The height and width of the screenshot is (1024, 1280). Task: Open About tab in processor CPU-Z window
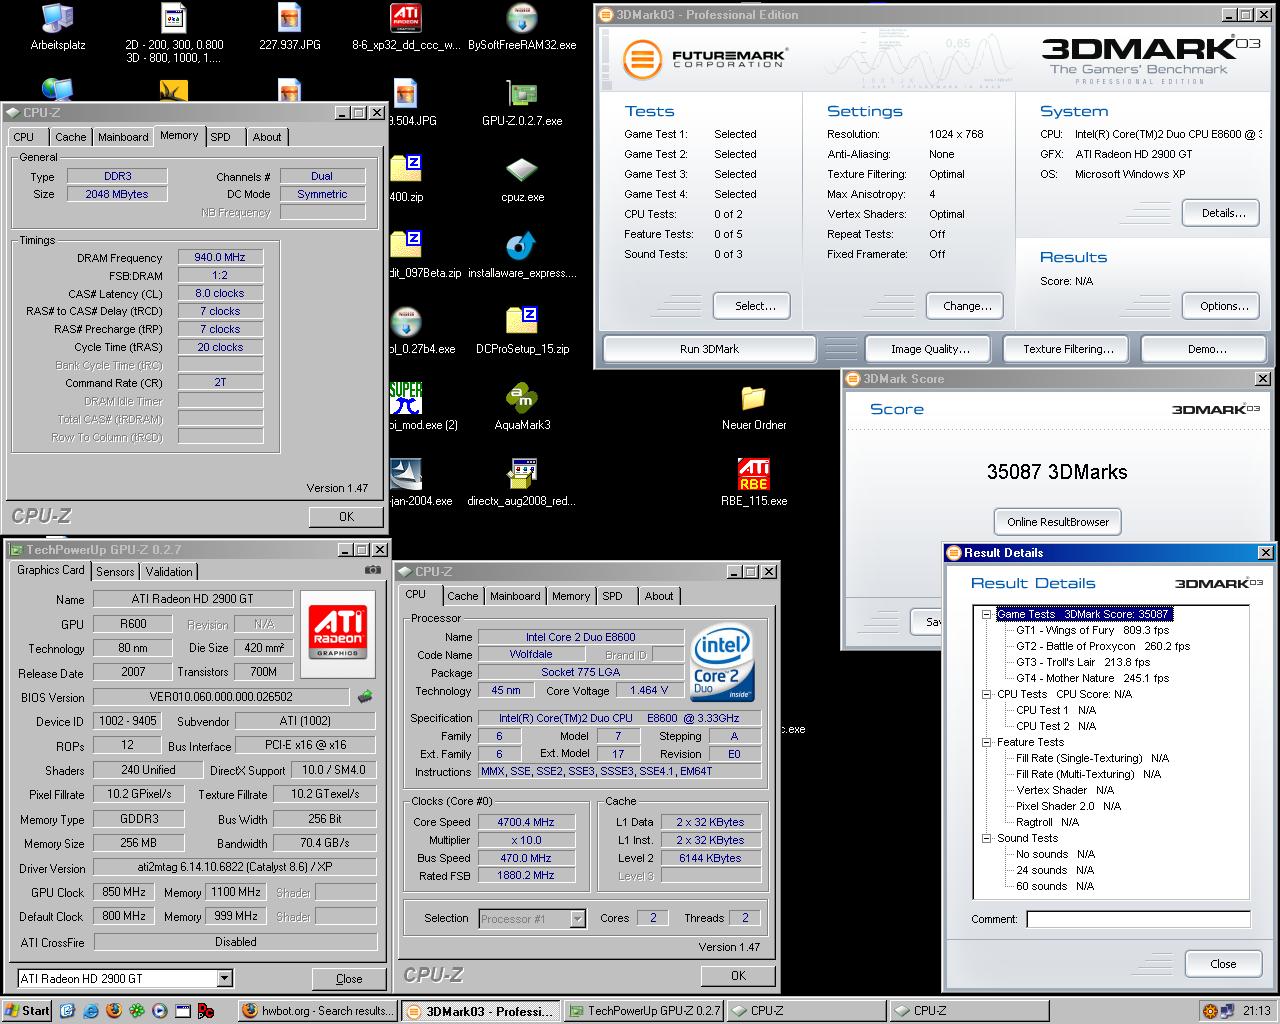tap(659, 596)
